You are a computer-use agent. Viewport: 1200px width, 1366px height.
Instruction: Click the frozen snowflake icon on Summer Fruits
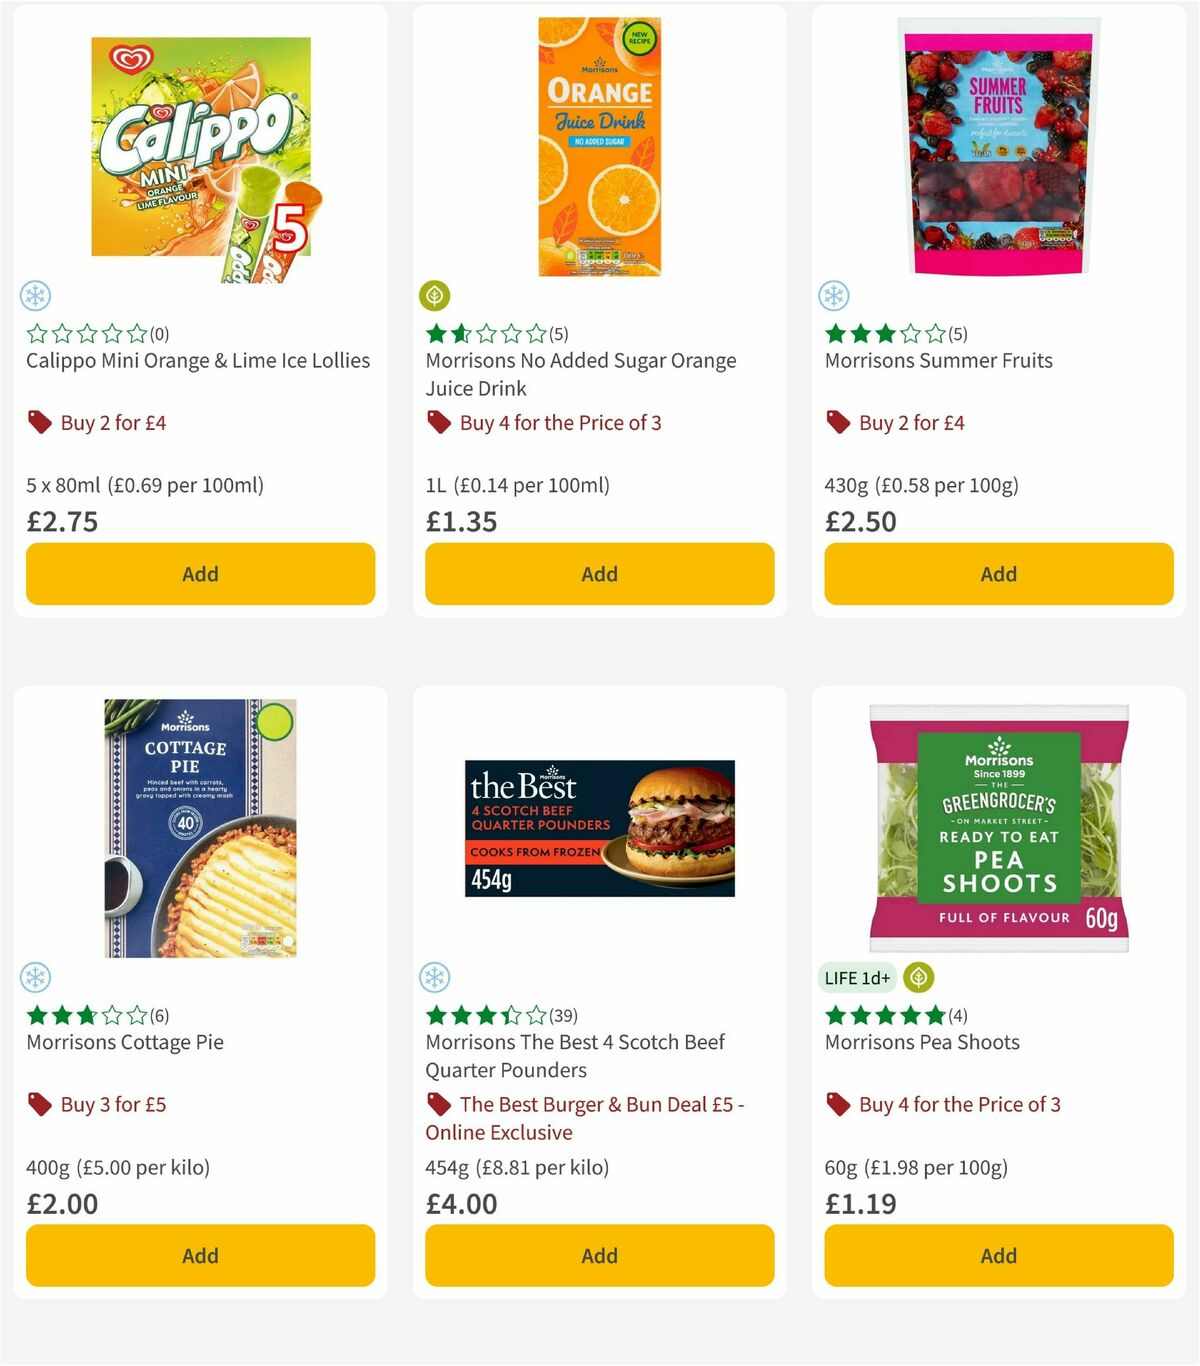(x=834, y=295)
